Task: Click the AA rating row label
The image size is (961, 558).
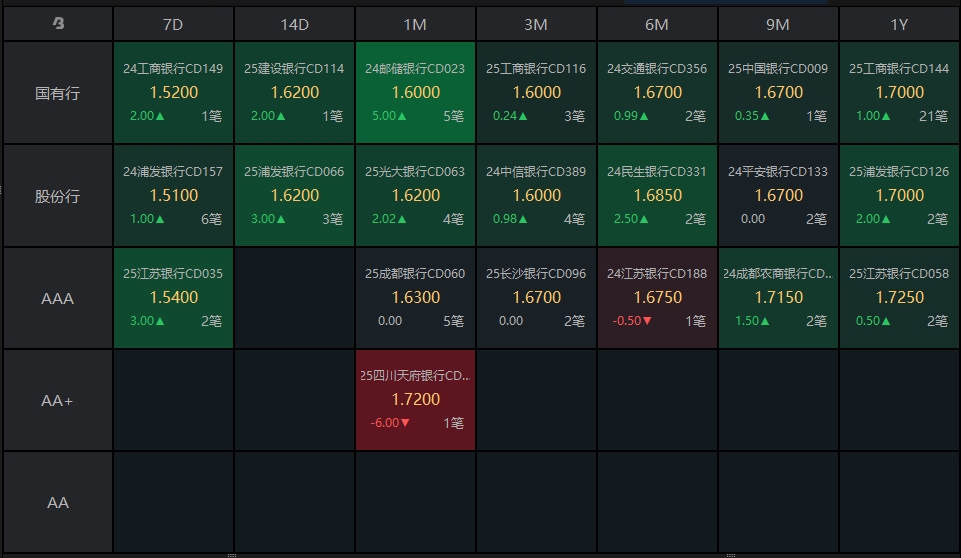Action: (x=58, y=503)
